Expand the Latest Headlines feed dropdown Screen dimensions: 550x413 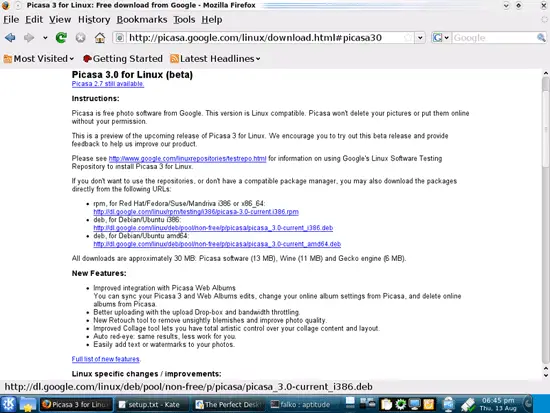pos(215,59)
